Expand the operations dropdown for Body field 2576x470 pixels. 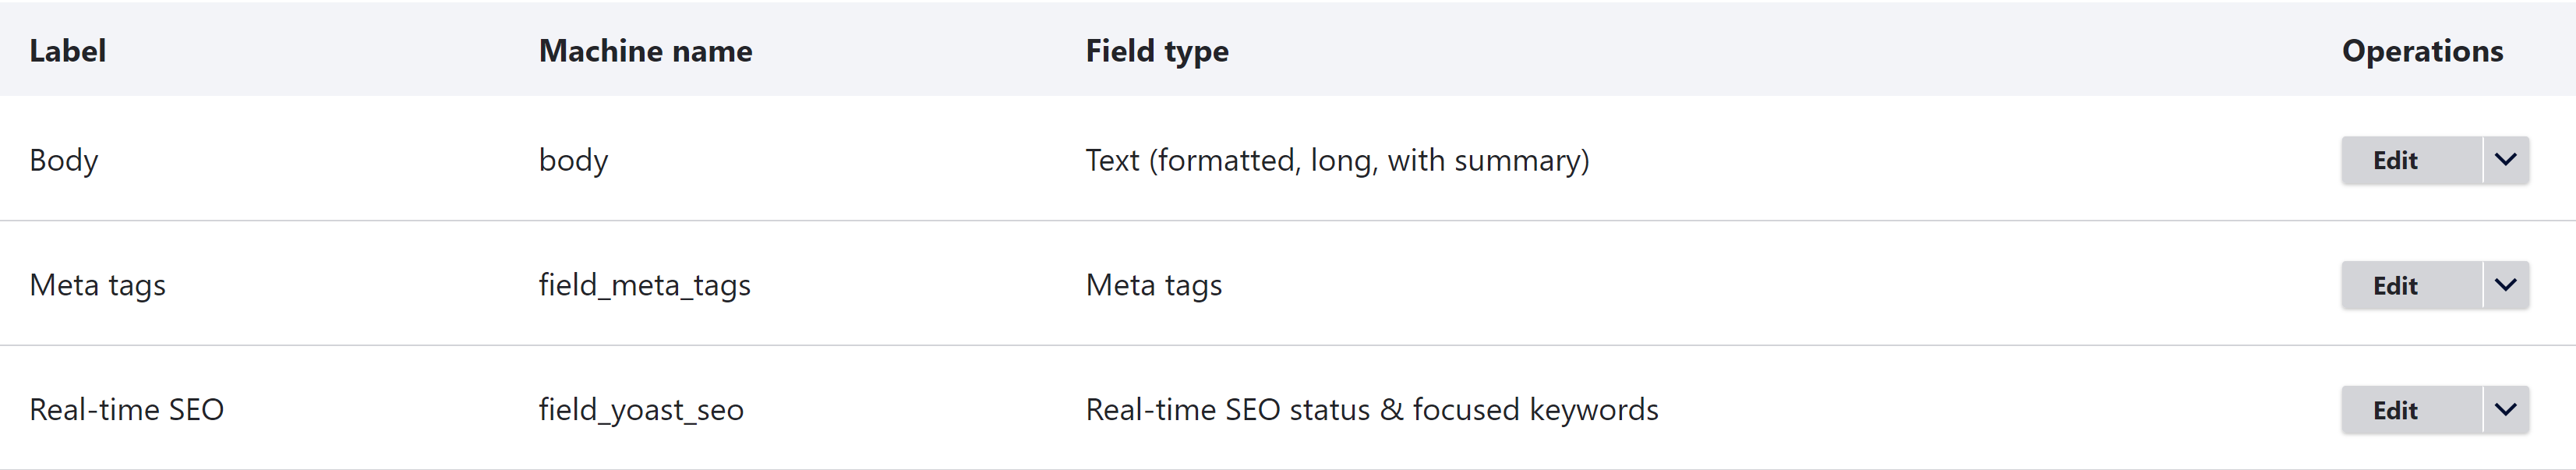[2504, 160]
